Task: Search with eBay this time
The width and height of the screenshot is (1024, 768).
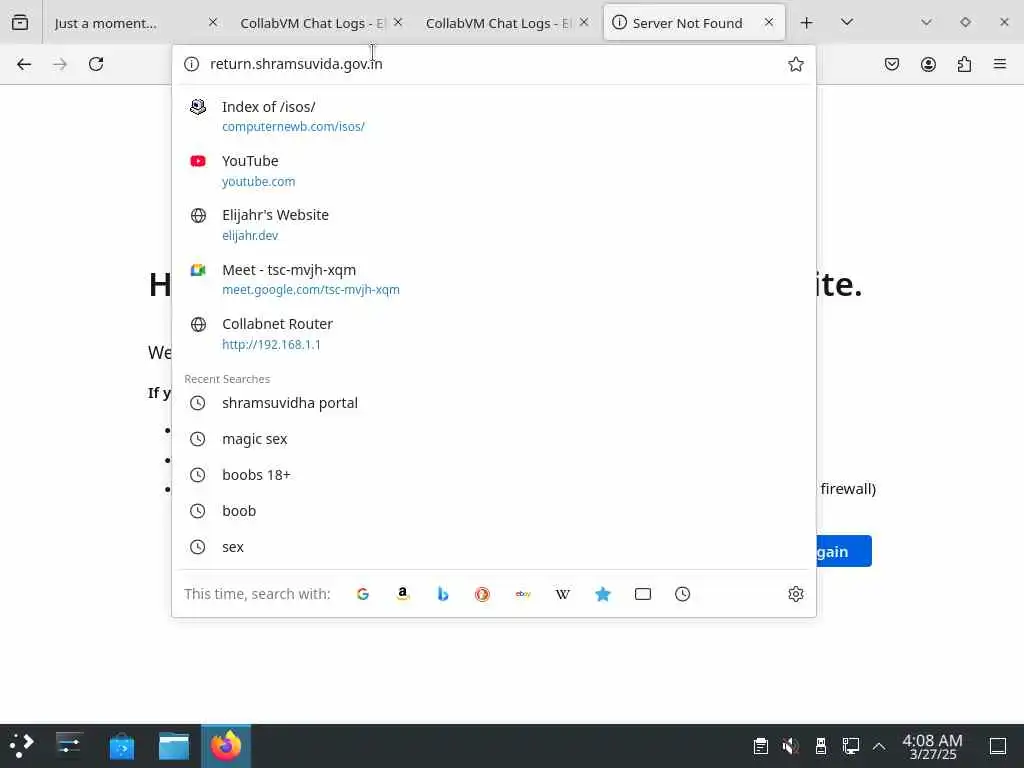Action: point(523,594)
